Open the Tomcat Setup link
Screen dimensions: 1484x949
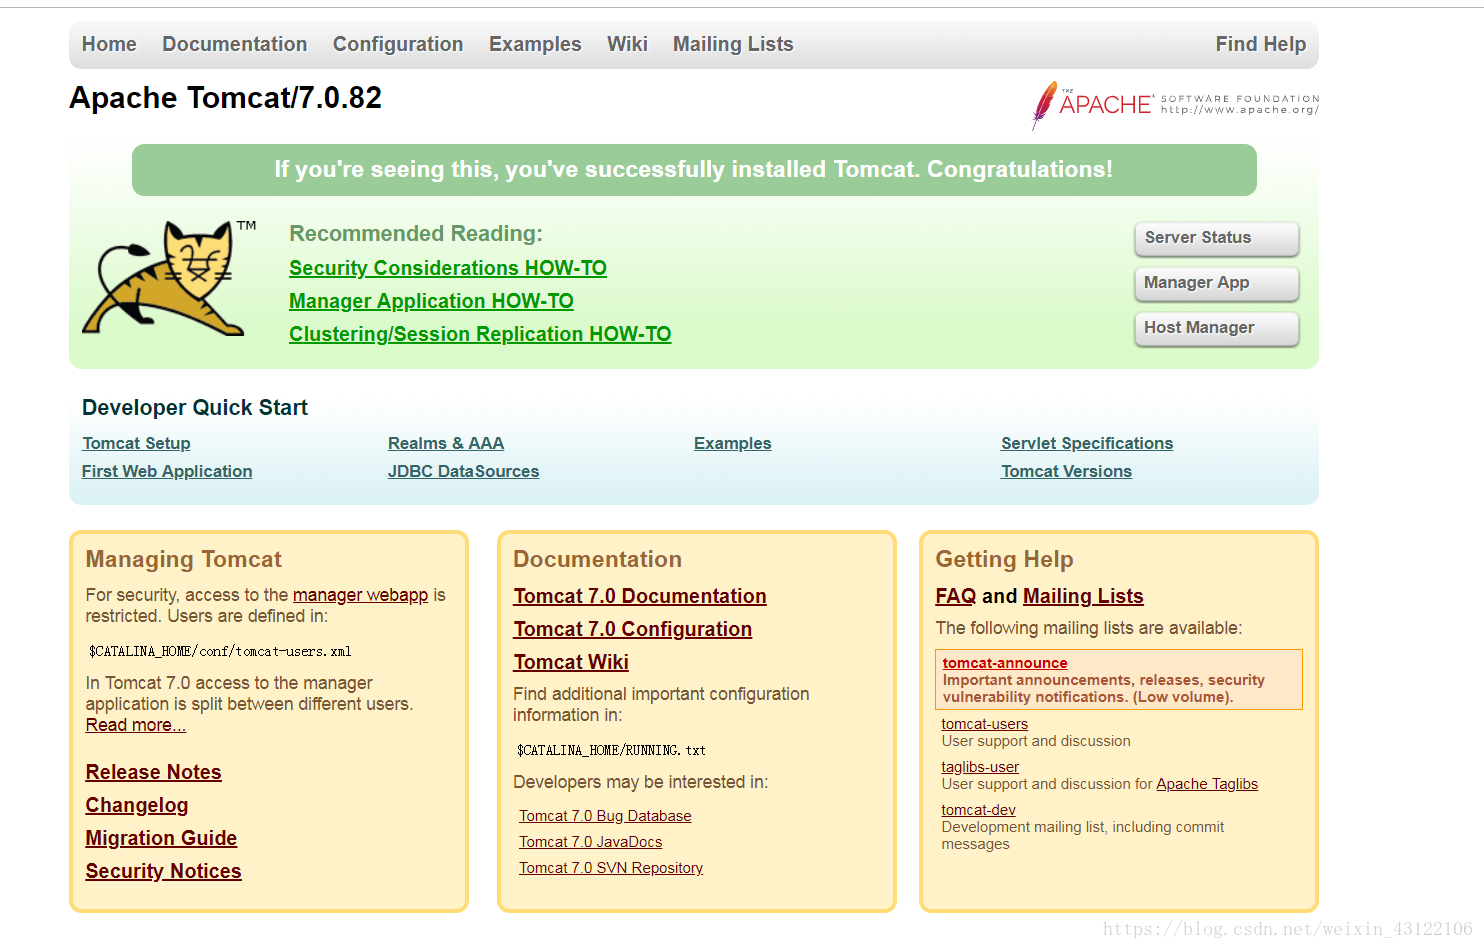pyautogui.click(x=136, y=443)
